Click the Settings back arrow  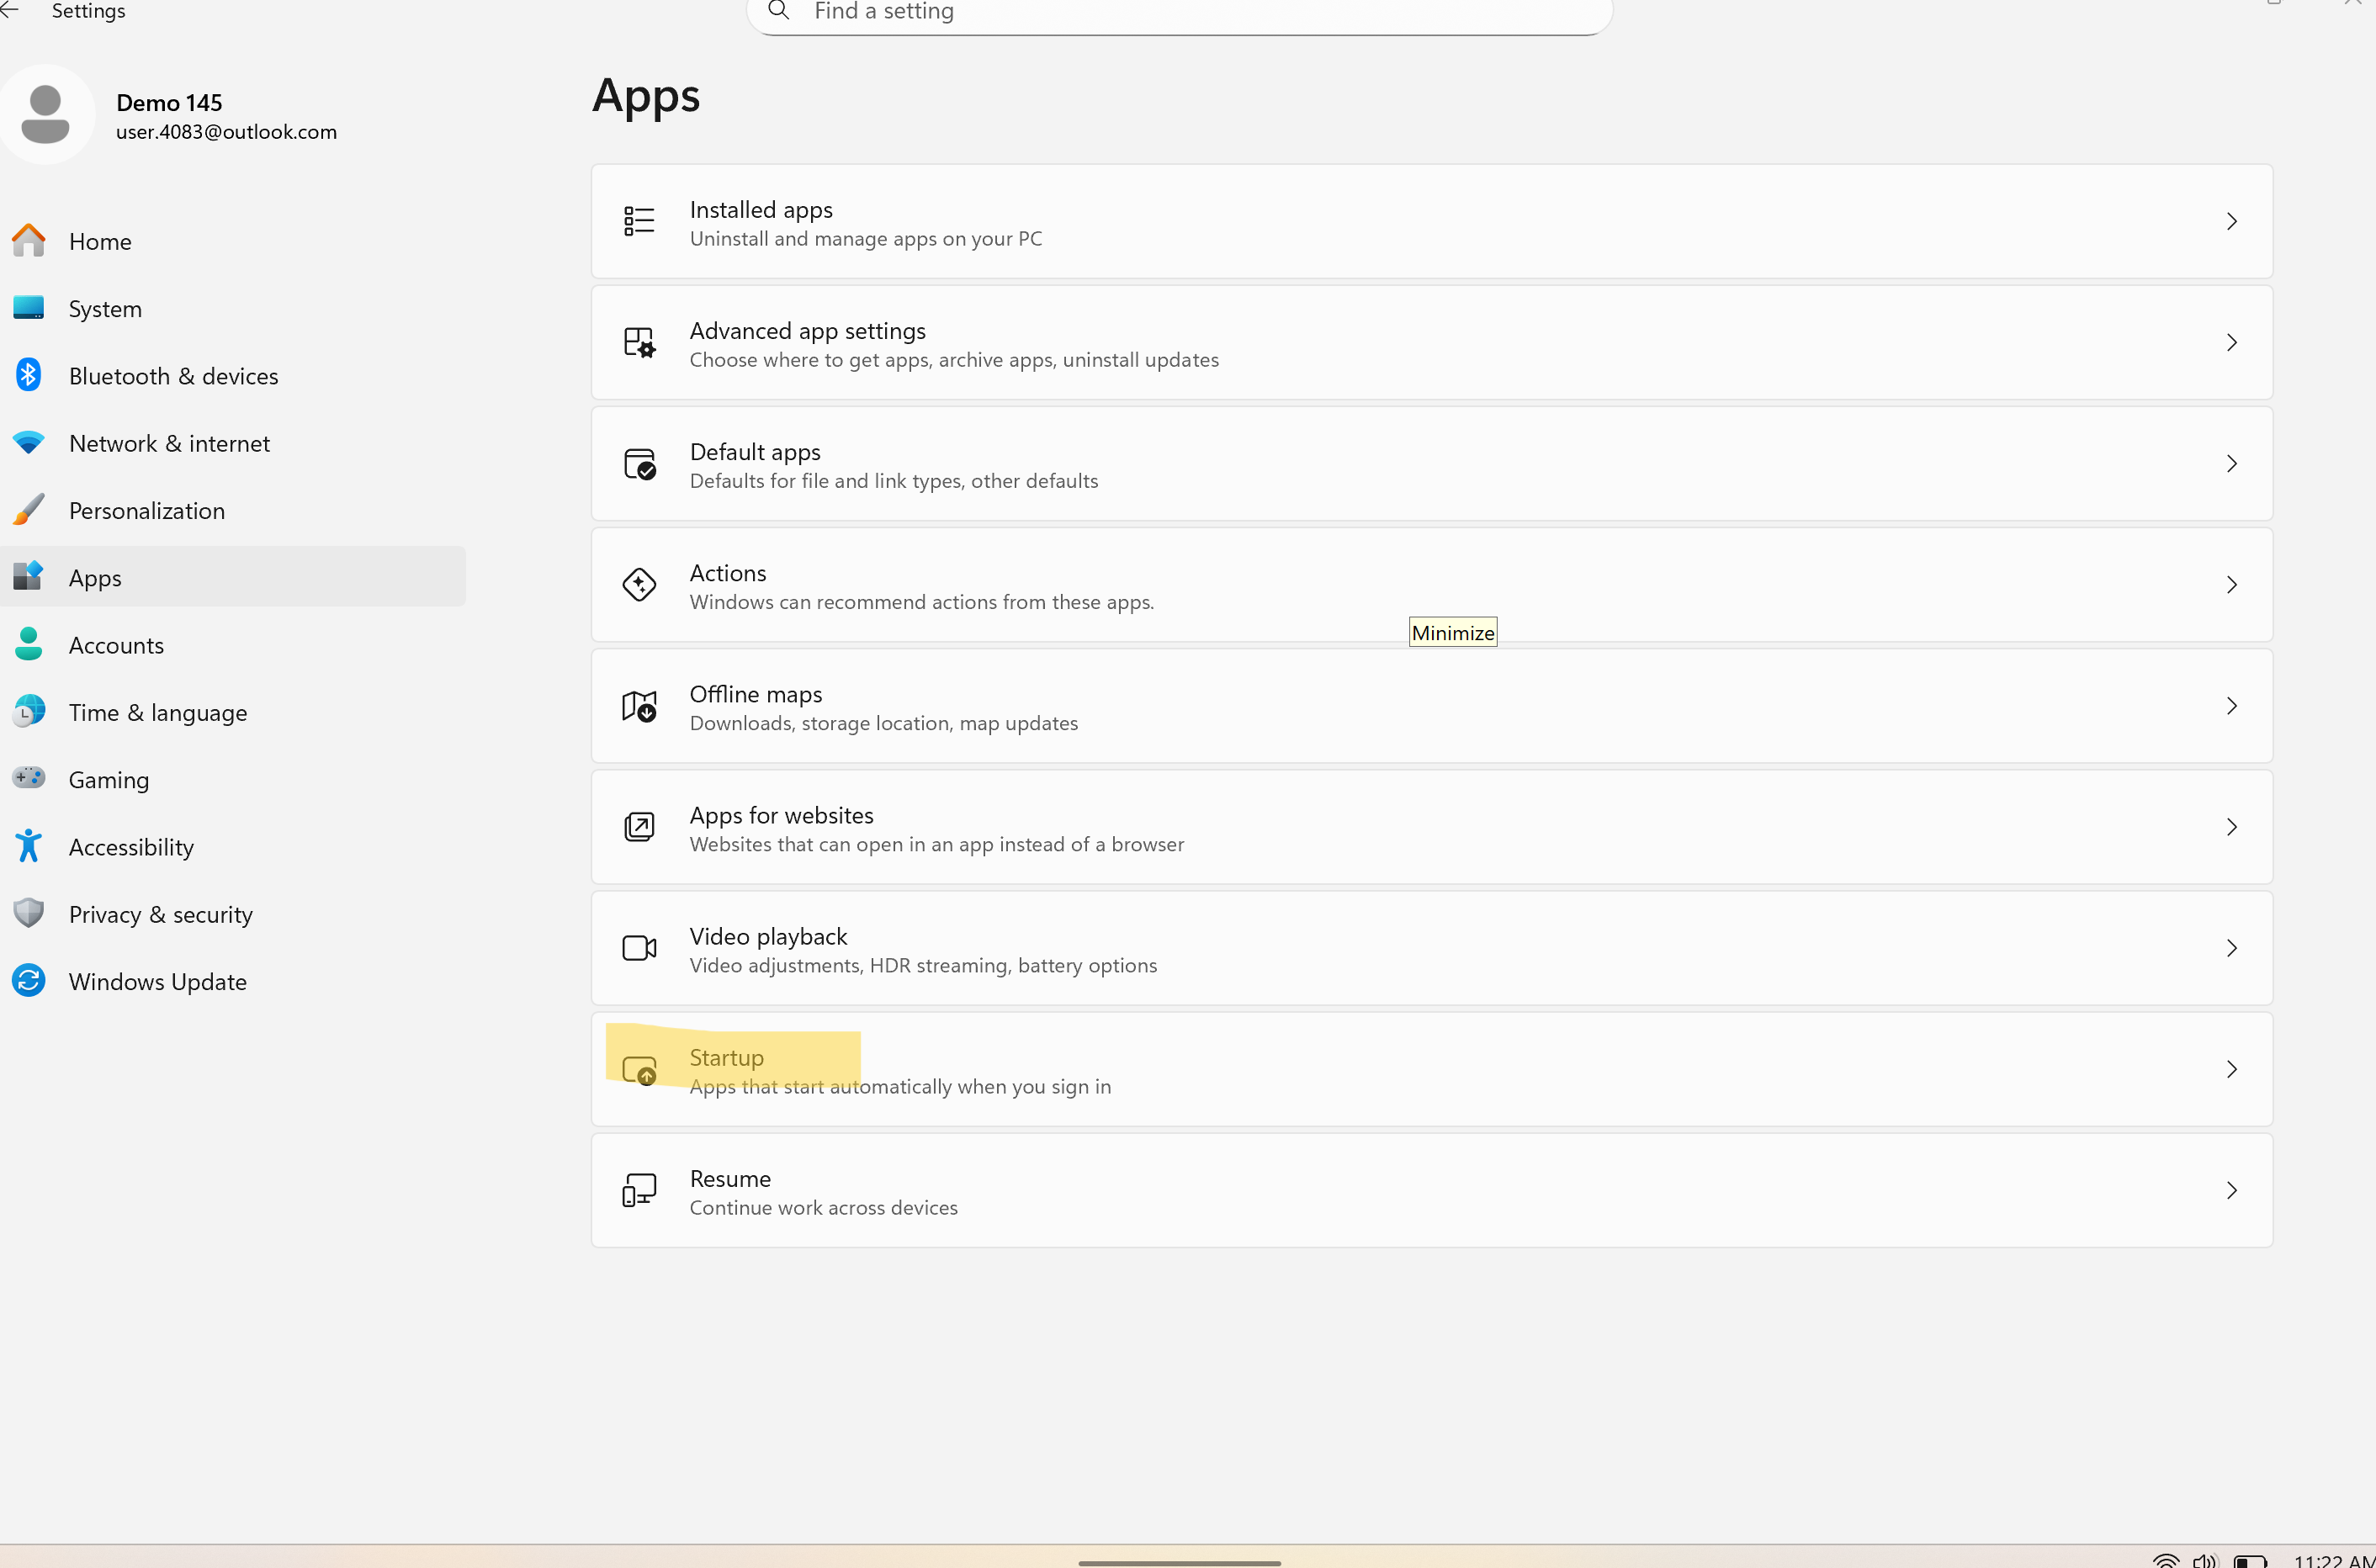click(x=10, y=10)
